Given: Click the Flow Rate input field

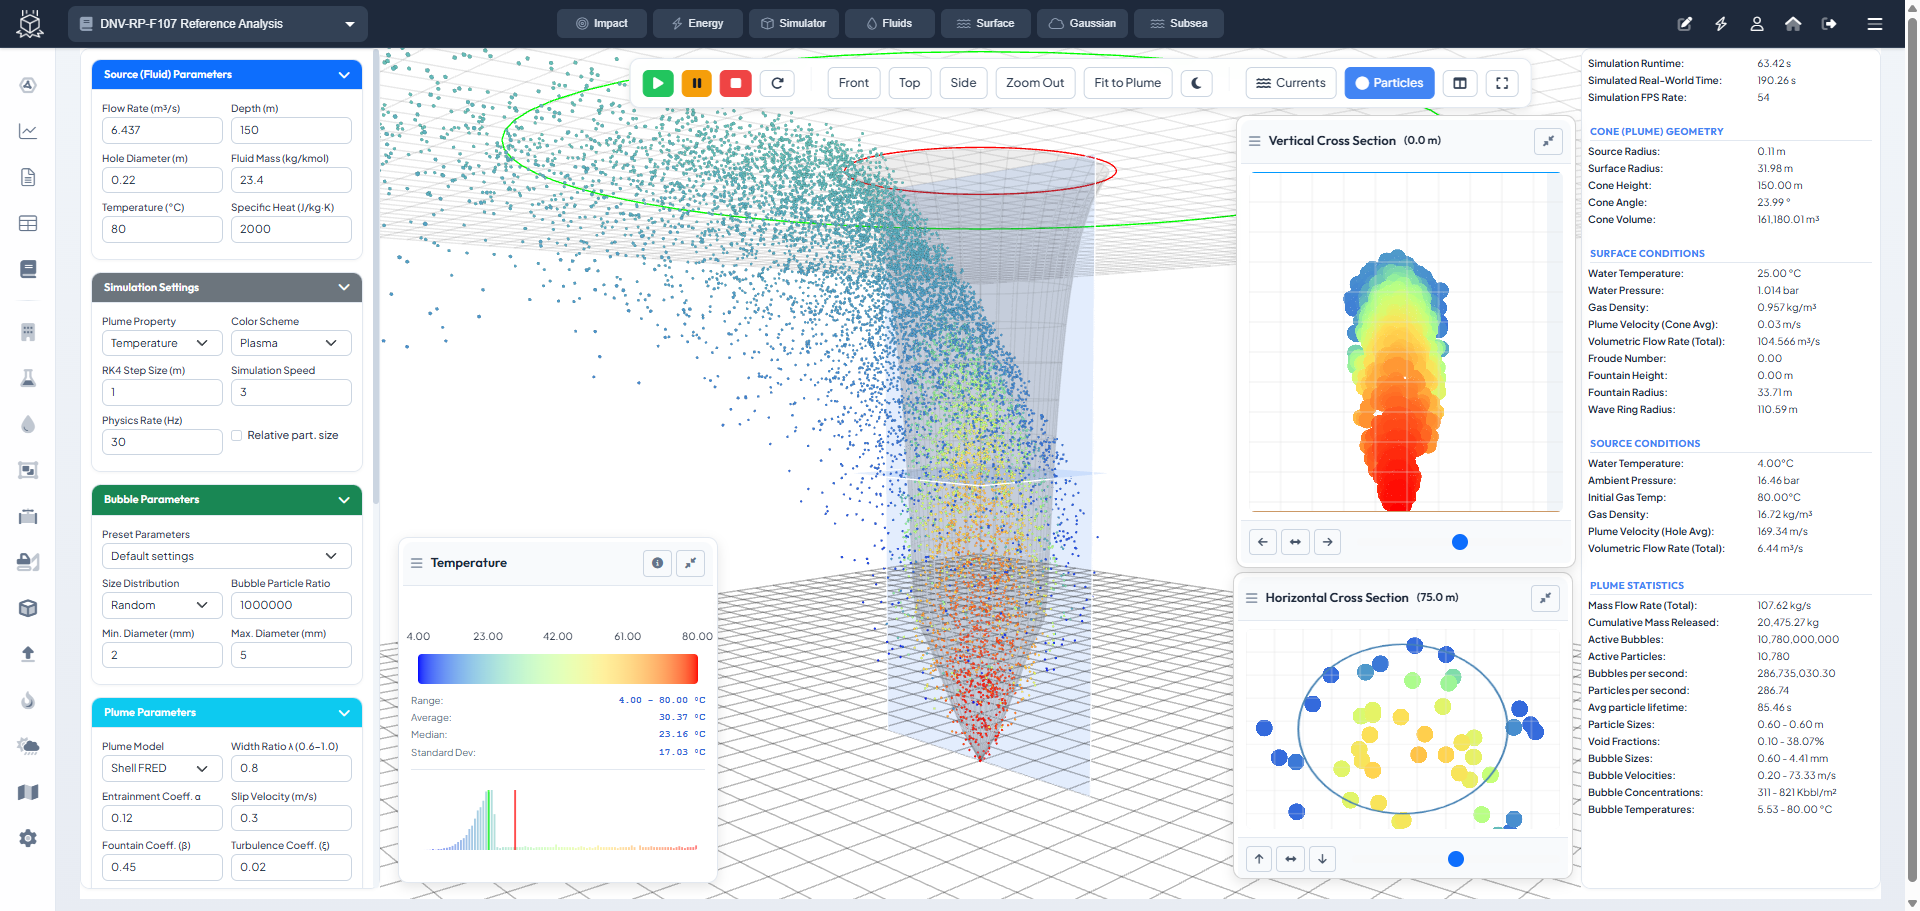Looking at the screenshot, I should (x=161, y=130).
